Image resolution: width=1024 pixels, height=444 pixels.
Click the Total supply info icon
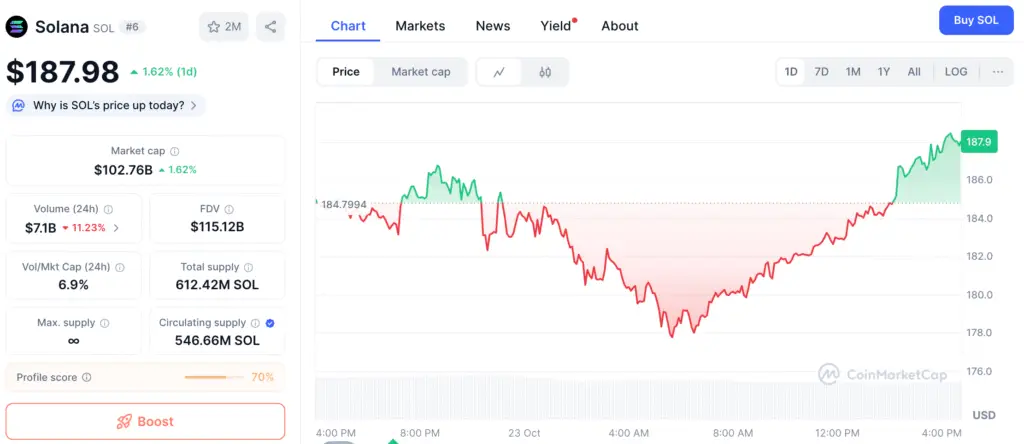coord(248,267)
